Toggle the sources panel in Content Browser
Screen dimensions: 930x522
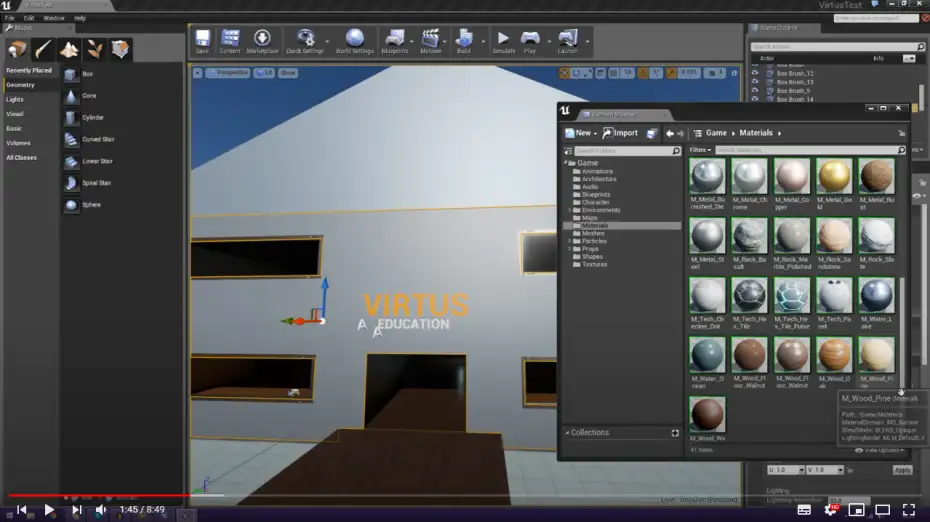568,151
